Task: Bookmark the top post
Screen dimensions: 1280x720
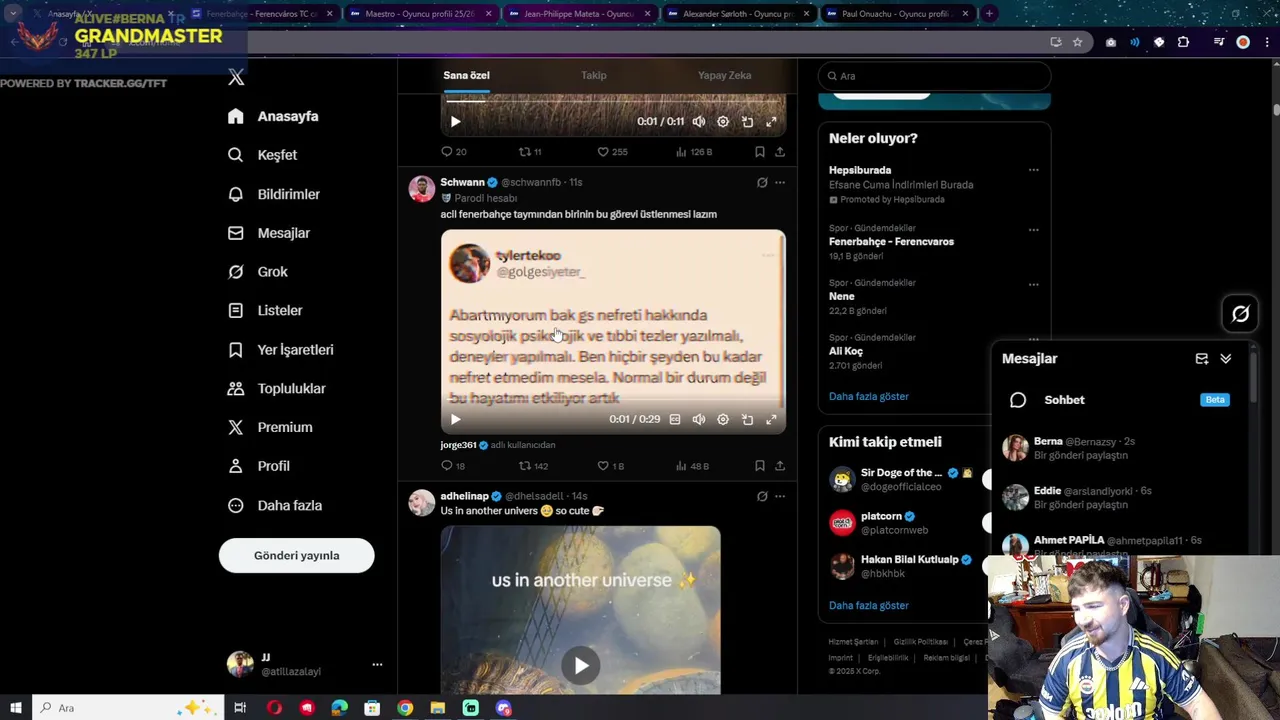Action: point(760,152)
